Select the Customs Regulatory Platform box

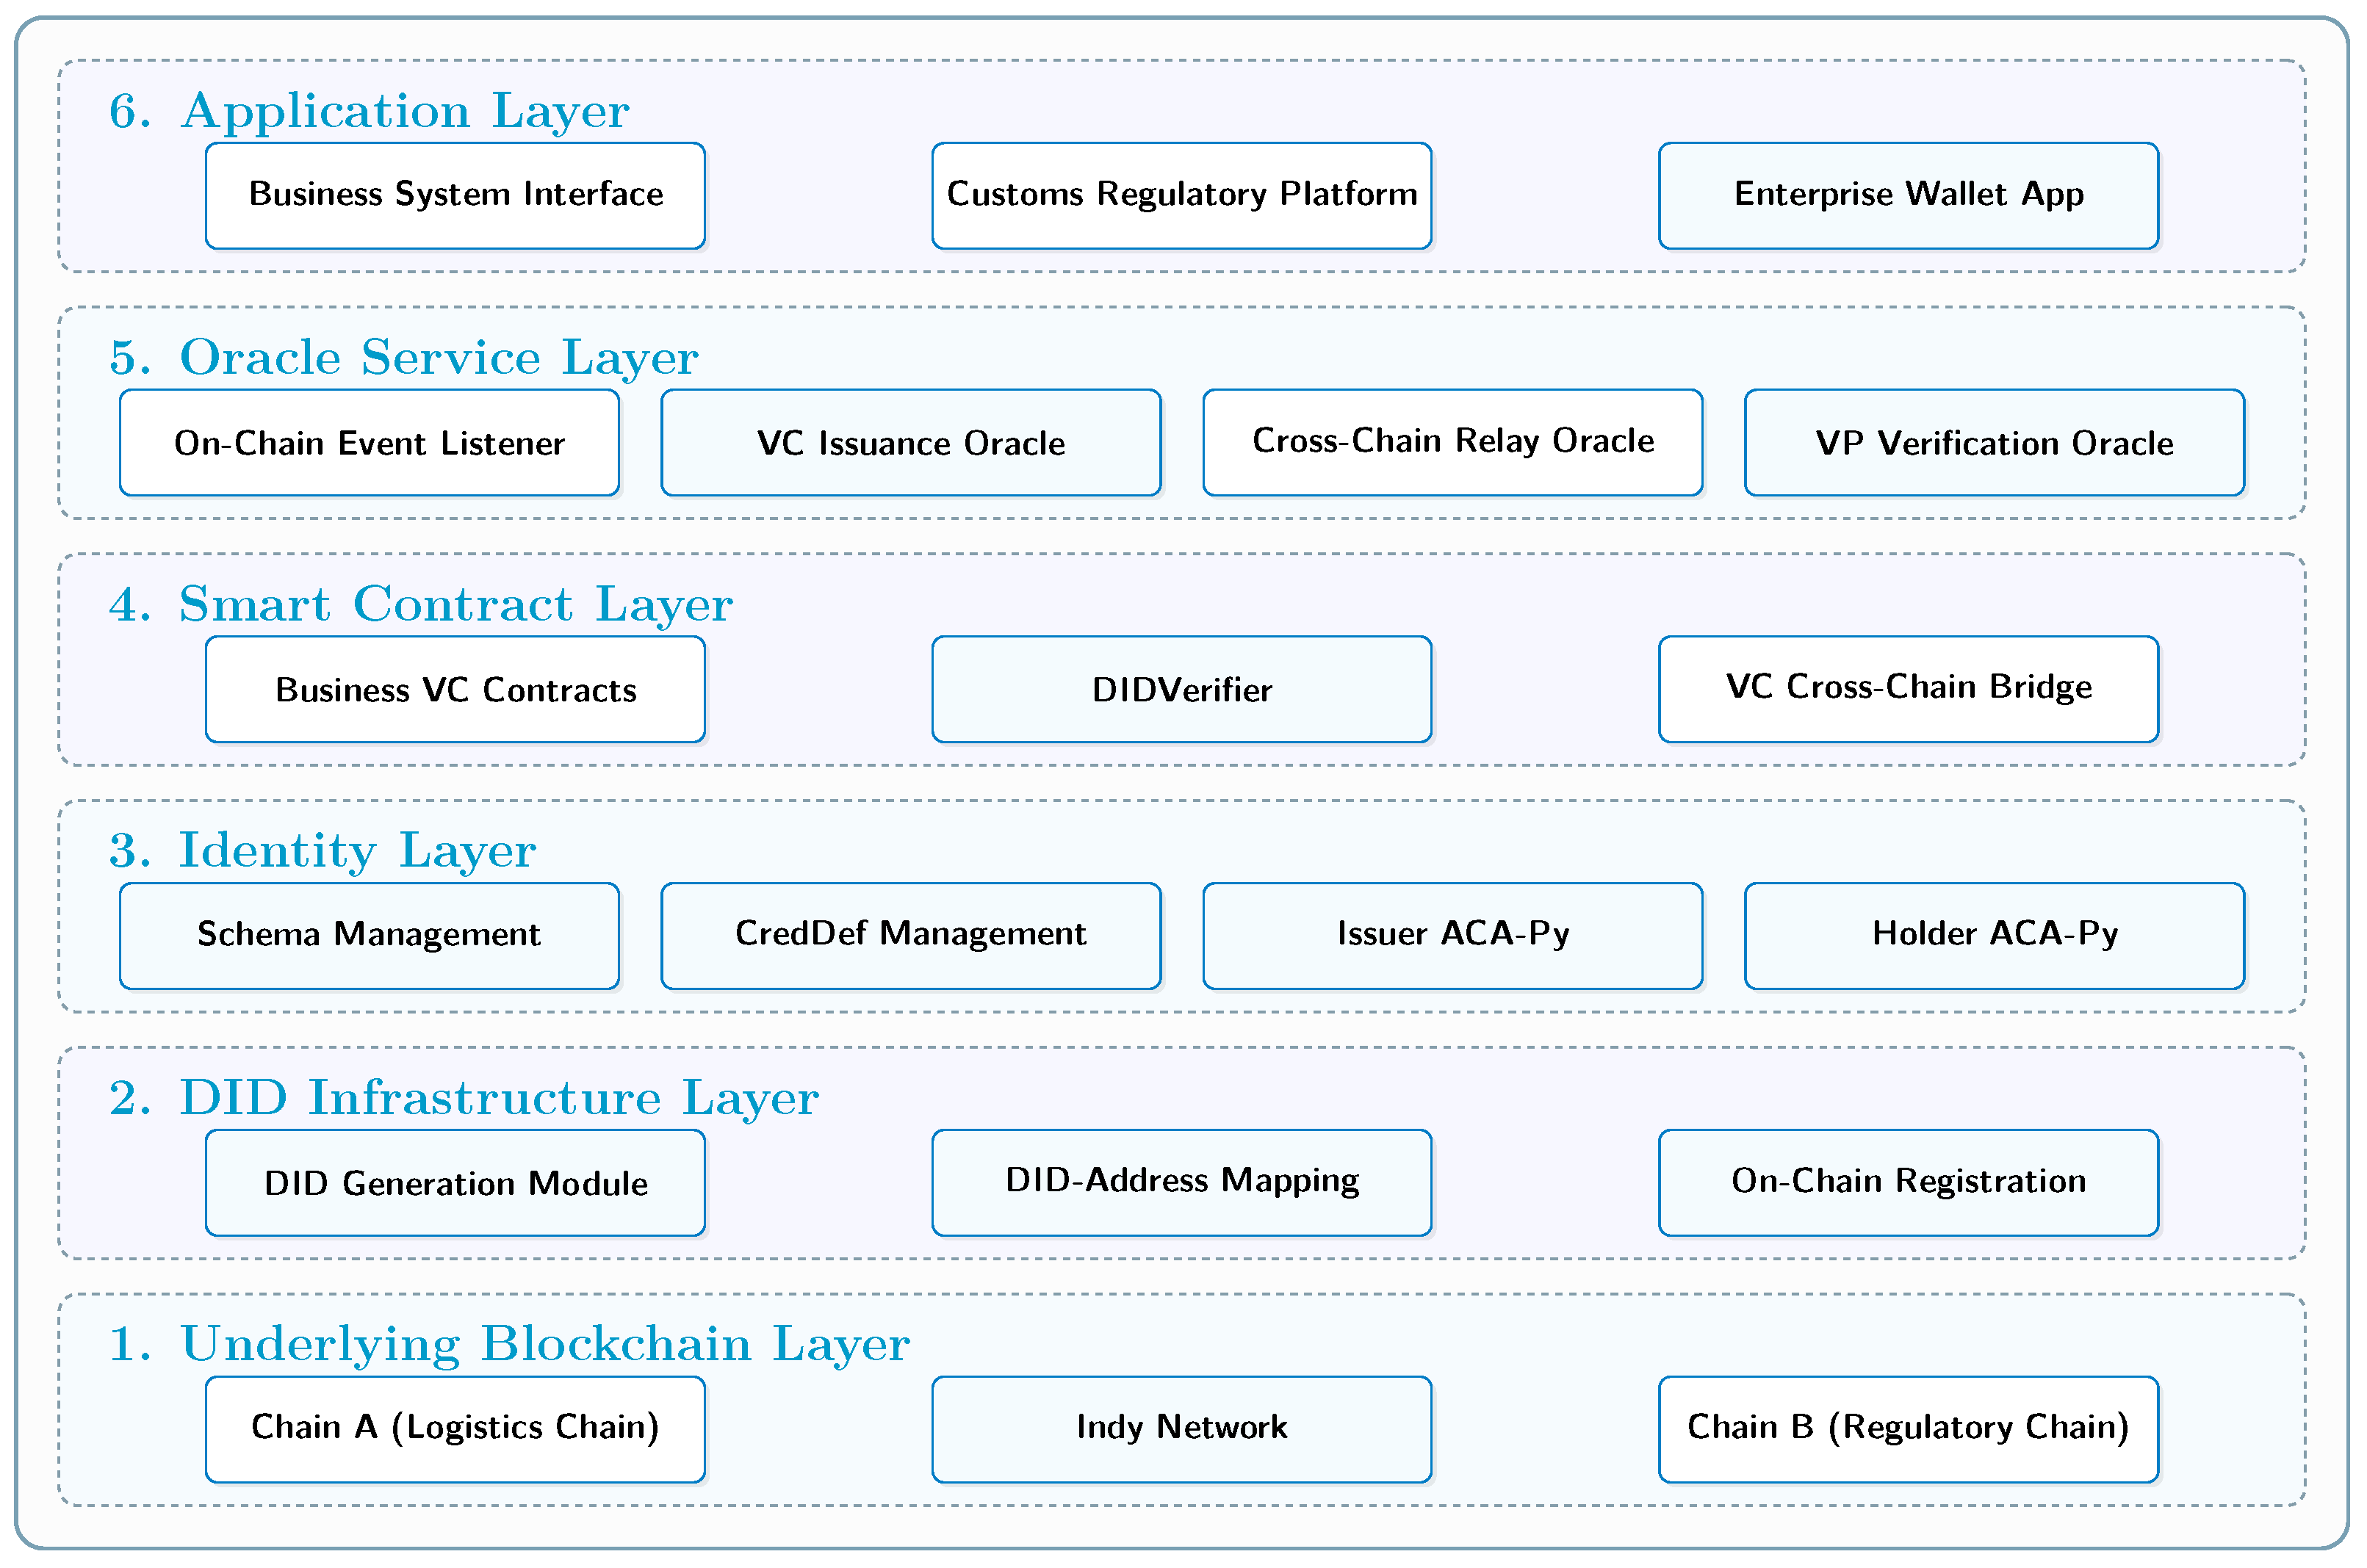tap(1182, 196)
